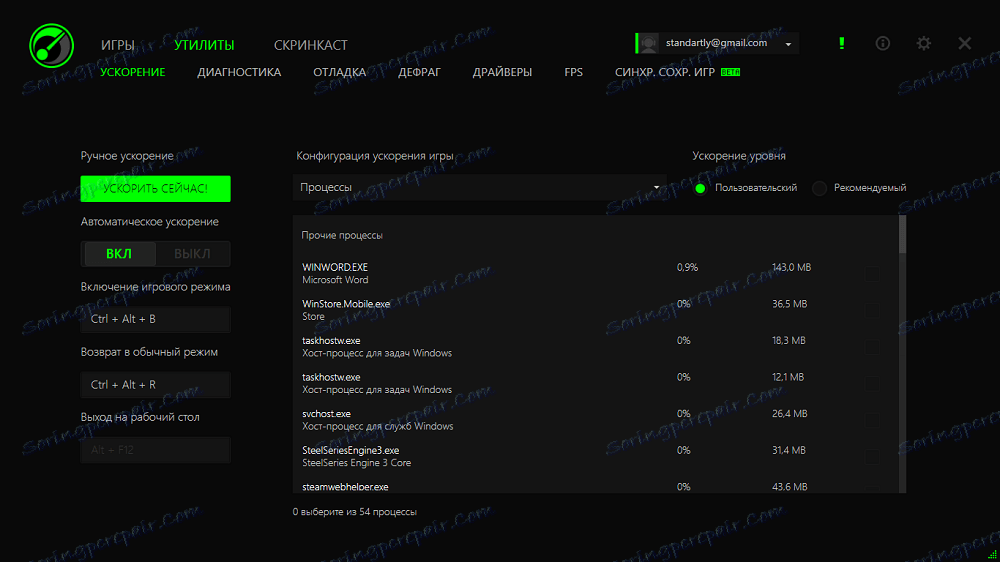Open the green exclamation notifications icon
Image resolution: width=1000 pixels, height=562 pixels.
pyautogui.click(x=842, y=43)
